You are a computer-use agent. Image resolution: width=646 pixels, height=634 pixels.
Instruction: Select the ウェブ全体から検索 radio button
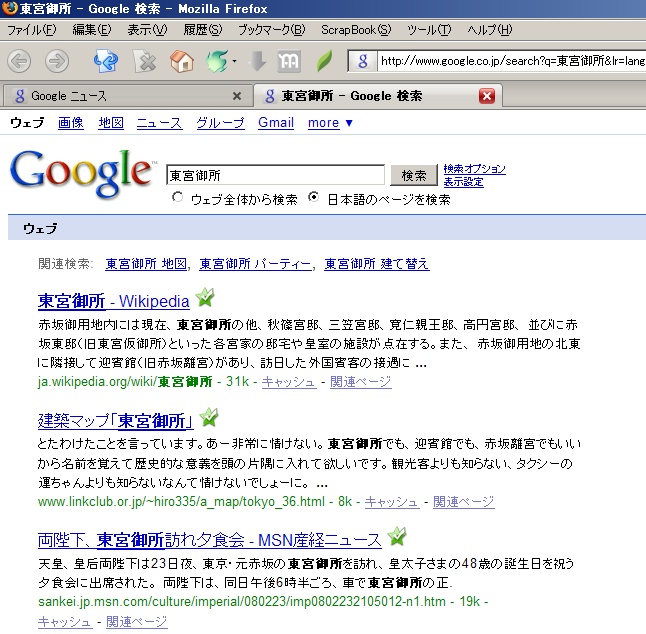pos(178,198)
